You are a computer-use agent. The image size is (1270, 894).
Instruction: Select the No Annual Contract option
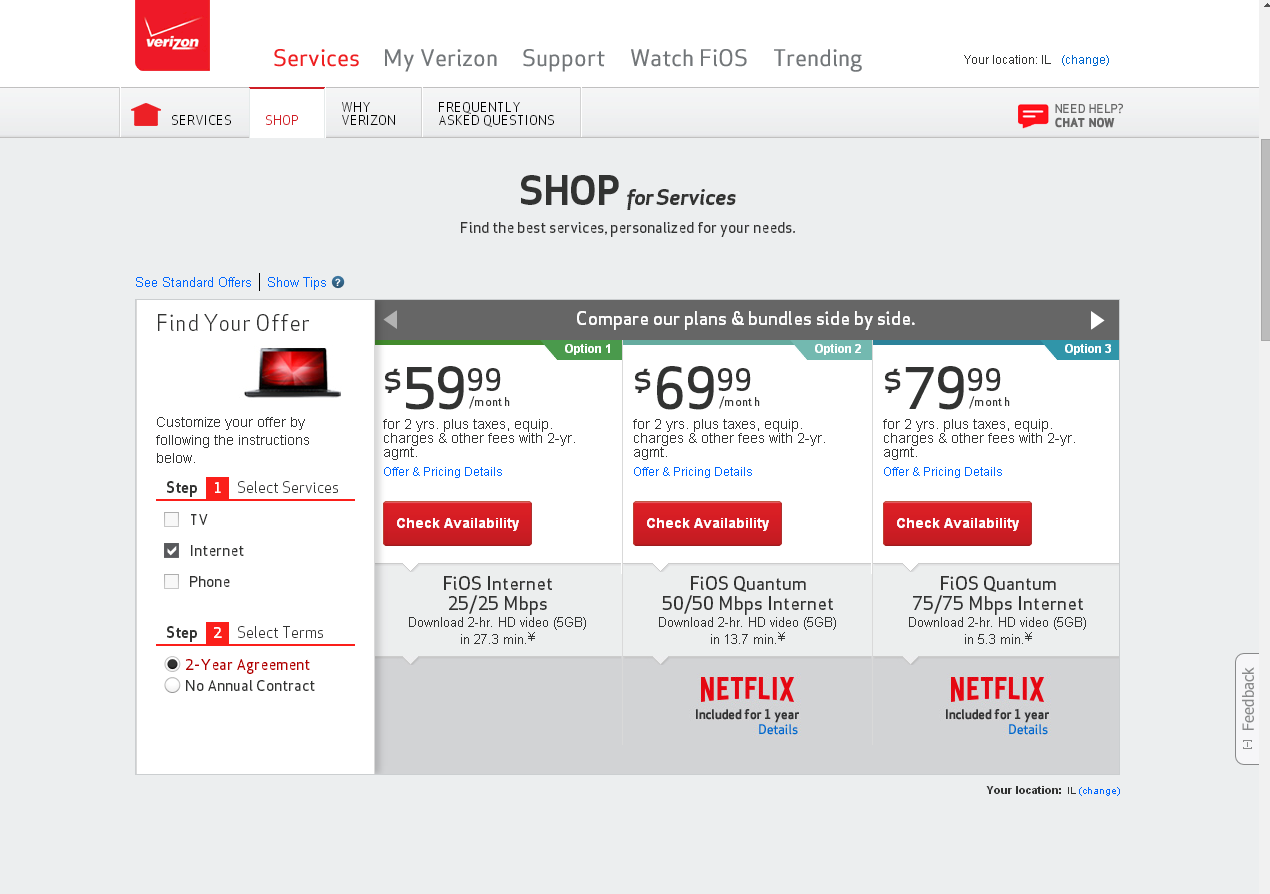(x=172, y=686)
